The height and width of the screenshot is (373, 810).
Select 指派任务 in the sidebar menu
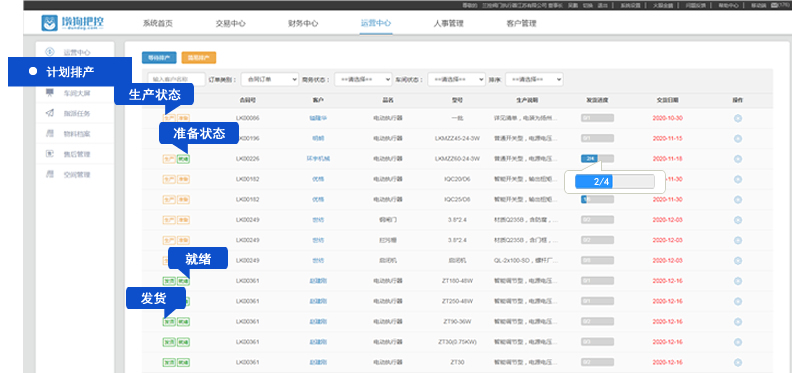click(x=76, y=113)
